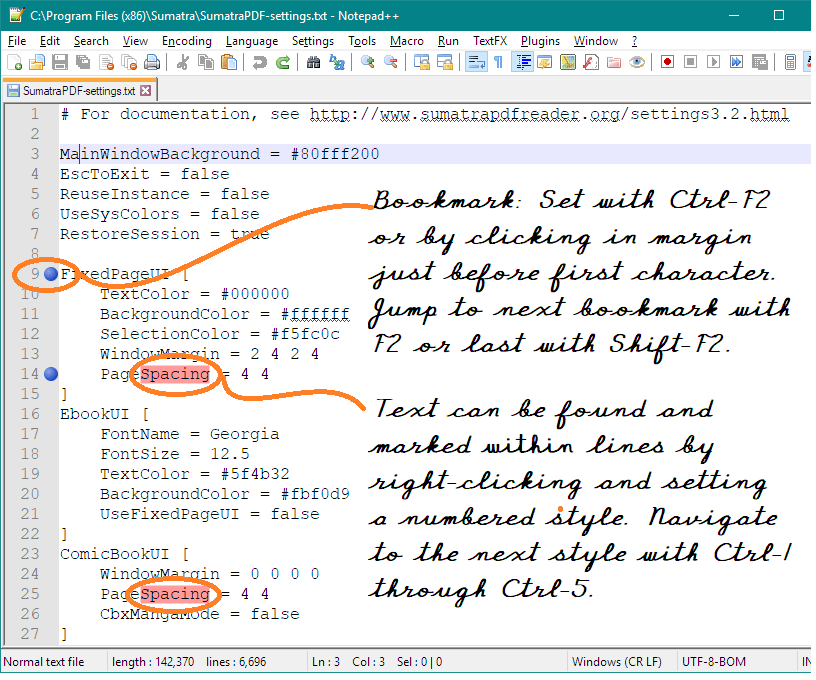The width and height of the screenshot is (816, 680).
Task: Open the Encoding menu
Action: click(x=186, y=41)
